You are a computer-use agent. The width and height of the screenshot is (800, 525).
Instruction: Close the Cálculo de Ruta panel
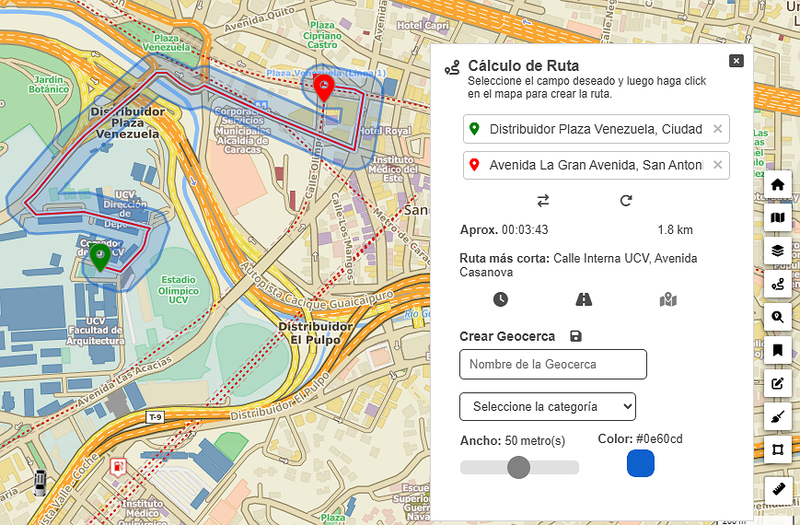tap(736, 61)
